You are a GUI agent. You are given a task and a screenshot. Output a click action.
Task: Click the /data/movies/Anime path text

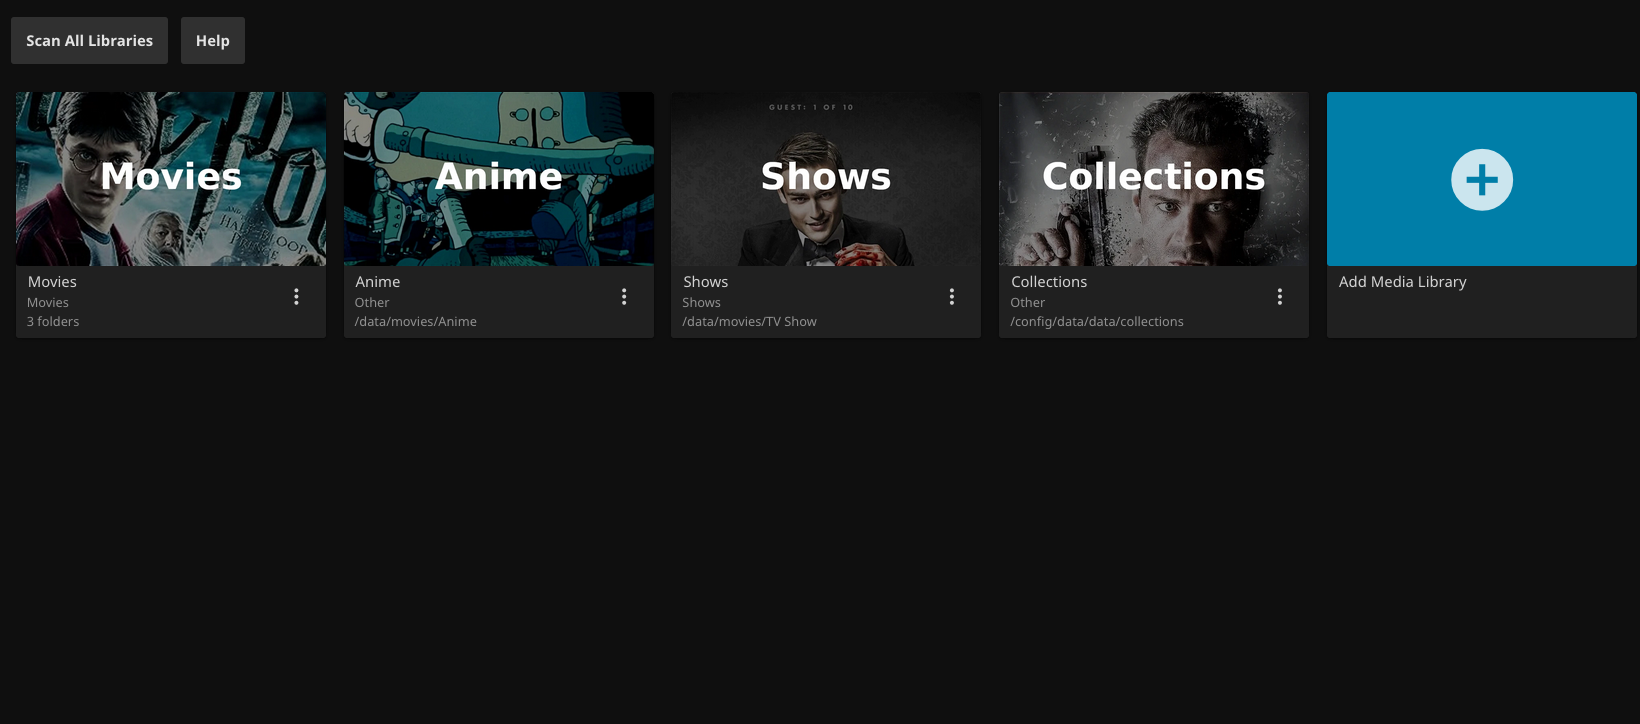(415, 322)
